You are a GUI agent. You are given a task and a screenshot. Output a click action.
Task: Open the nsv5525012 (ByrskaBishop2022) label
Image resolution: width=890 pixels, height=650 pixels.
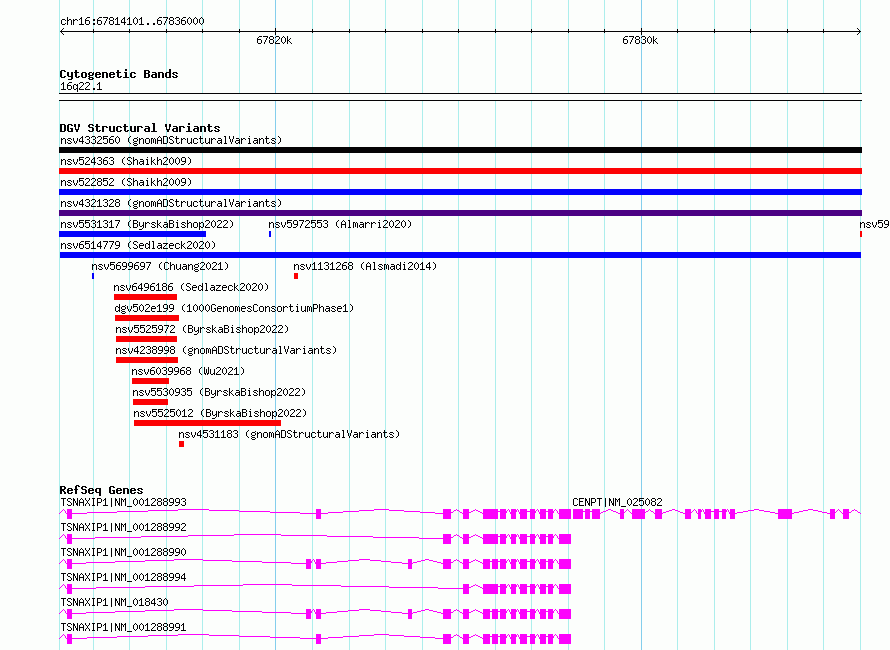pyautogui.click(x=220, y=413)
